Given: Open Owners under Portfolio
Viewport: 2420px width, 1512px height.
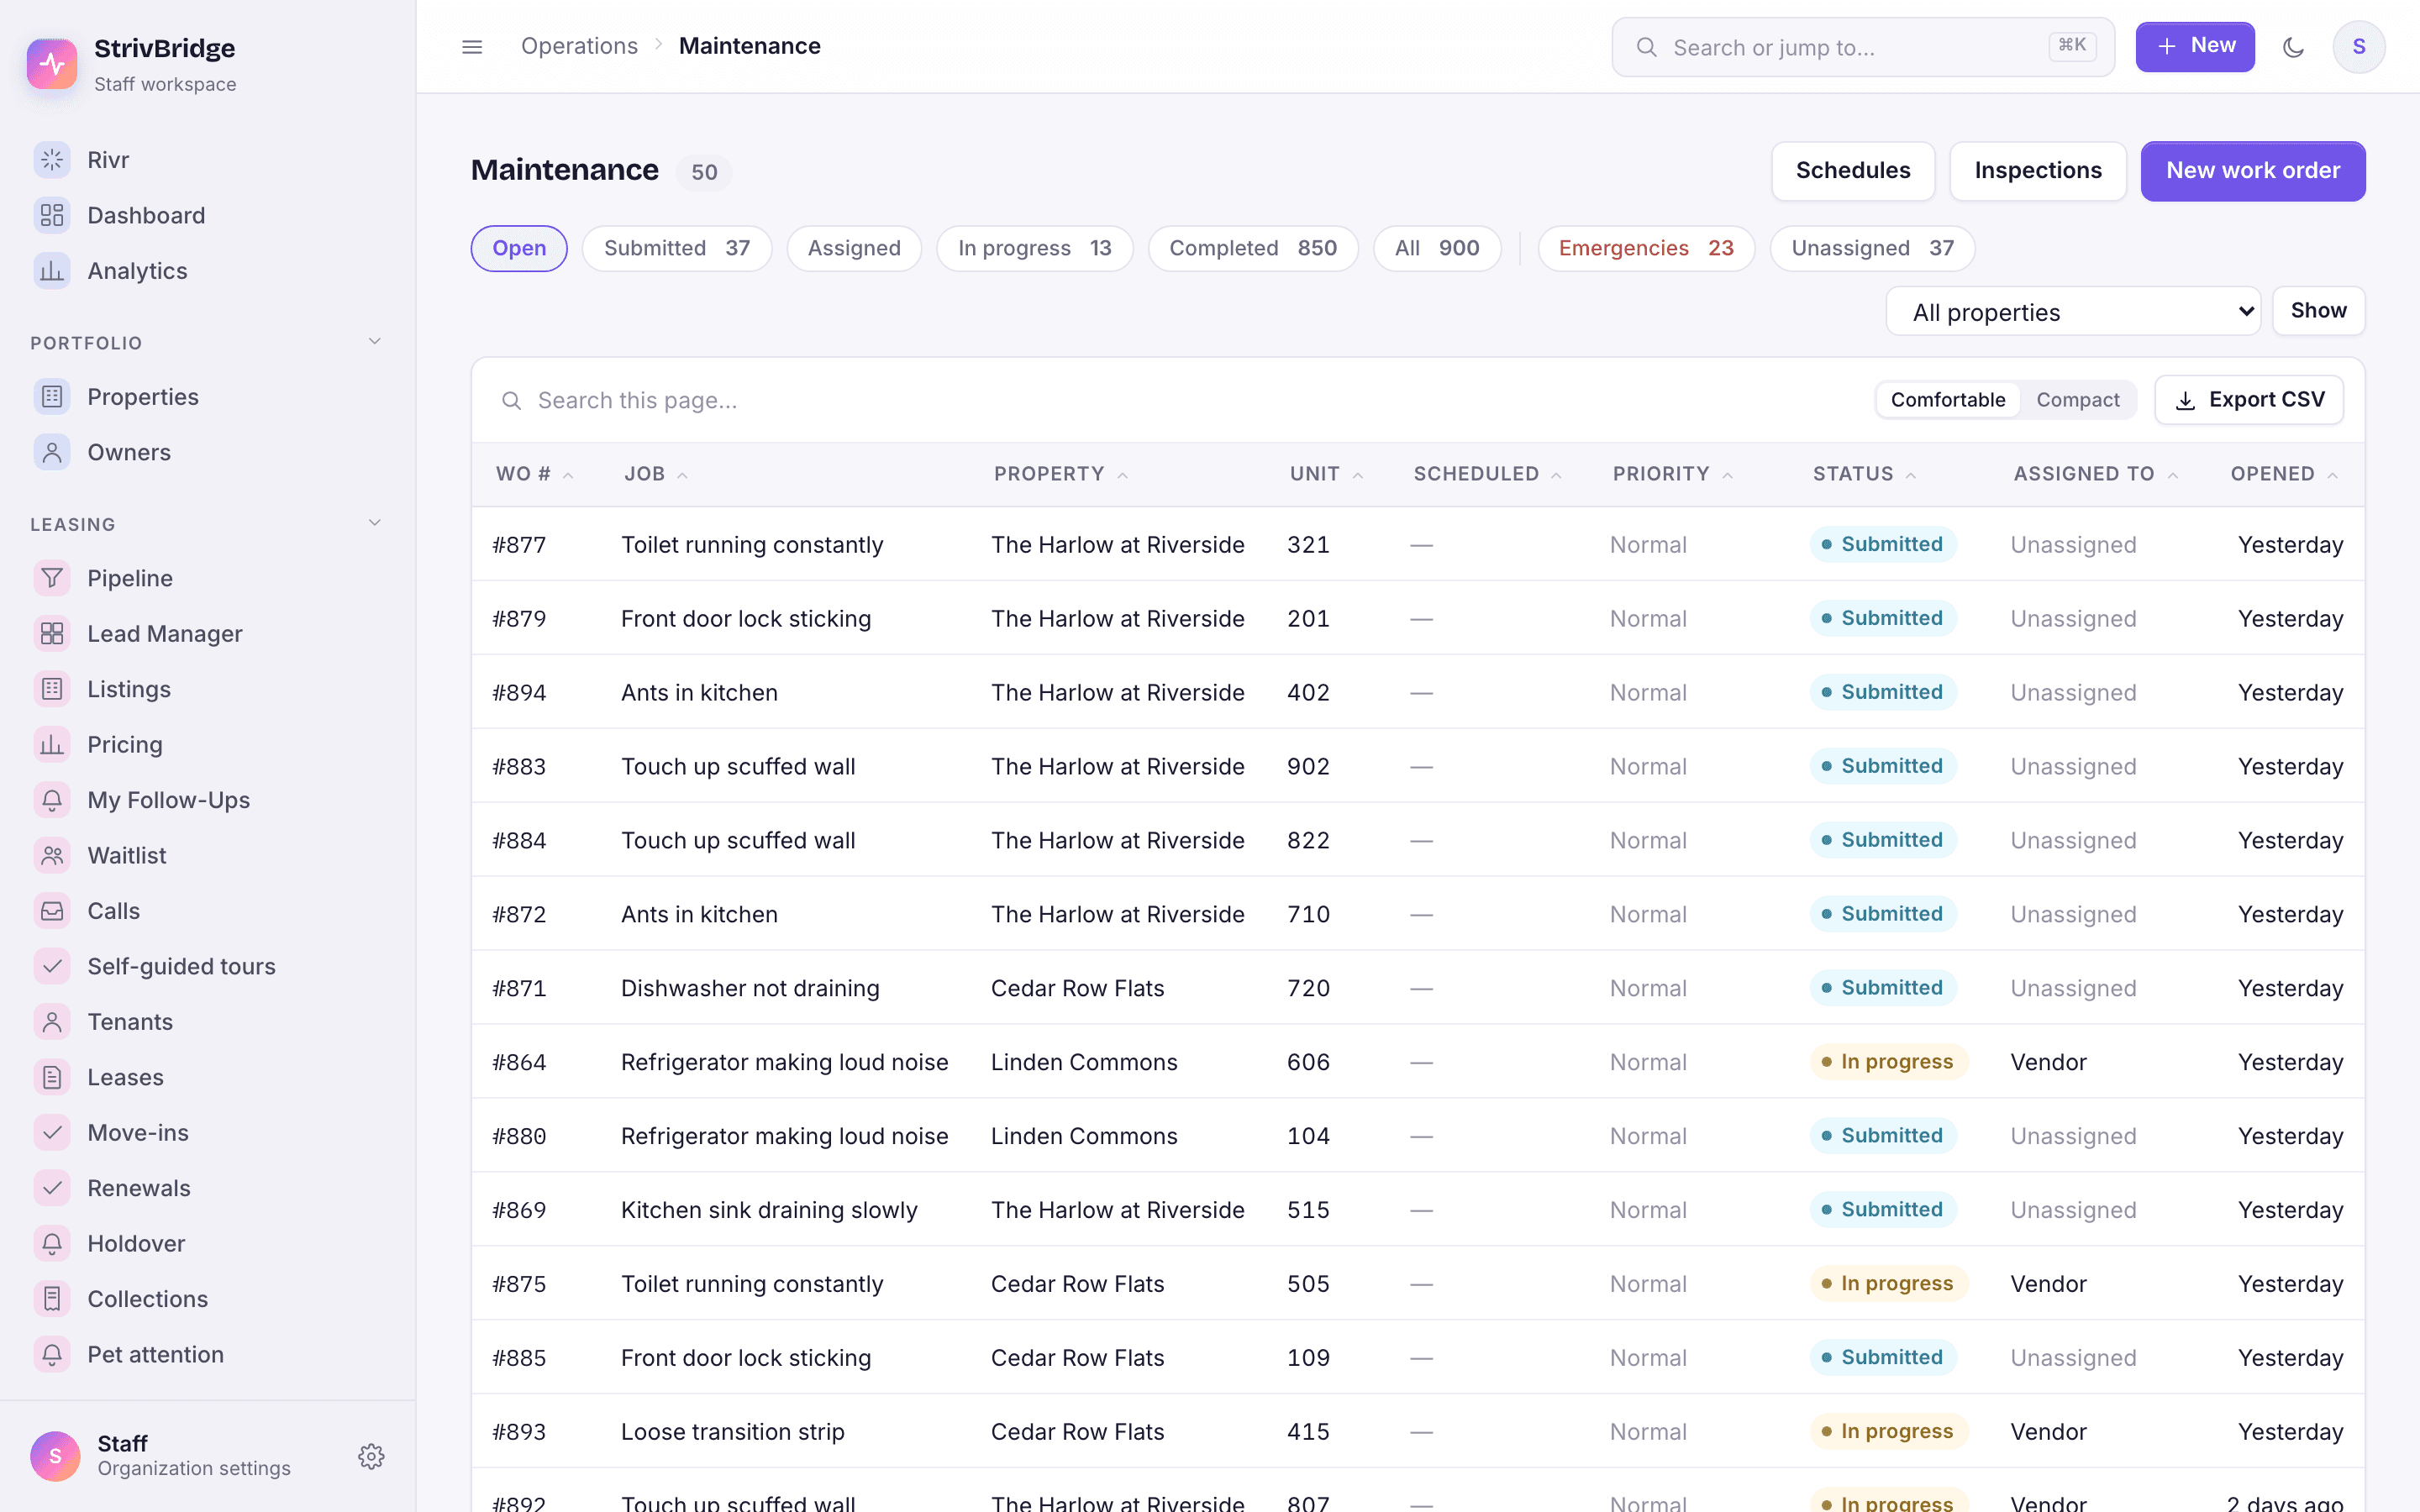Looking at the screenshot, I should (207, 452).
